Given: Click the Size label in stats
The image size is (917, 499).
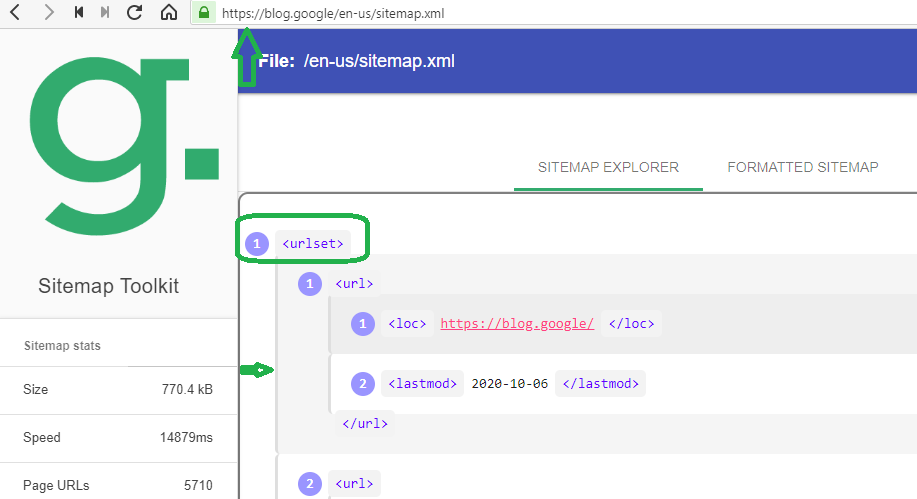Looking at the screenshot, I should (x=35, y=390).
